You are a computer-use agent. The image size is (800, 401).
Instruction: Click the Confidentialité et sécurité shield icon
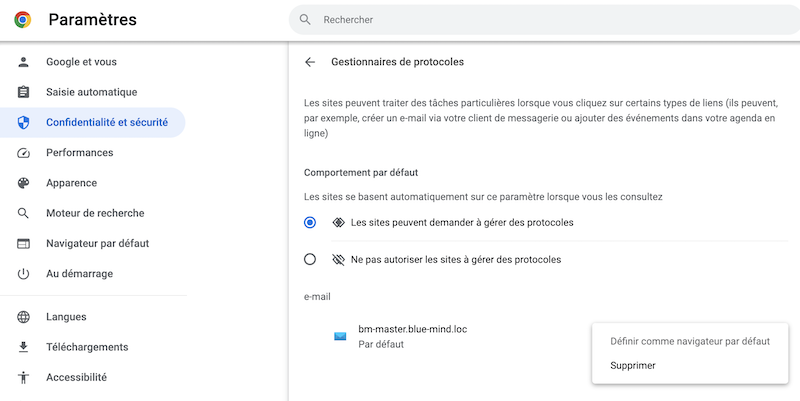point(23,122)
